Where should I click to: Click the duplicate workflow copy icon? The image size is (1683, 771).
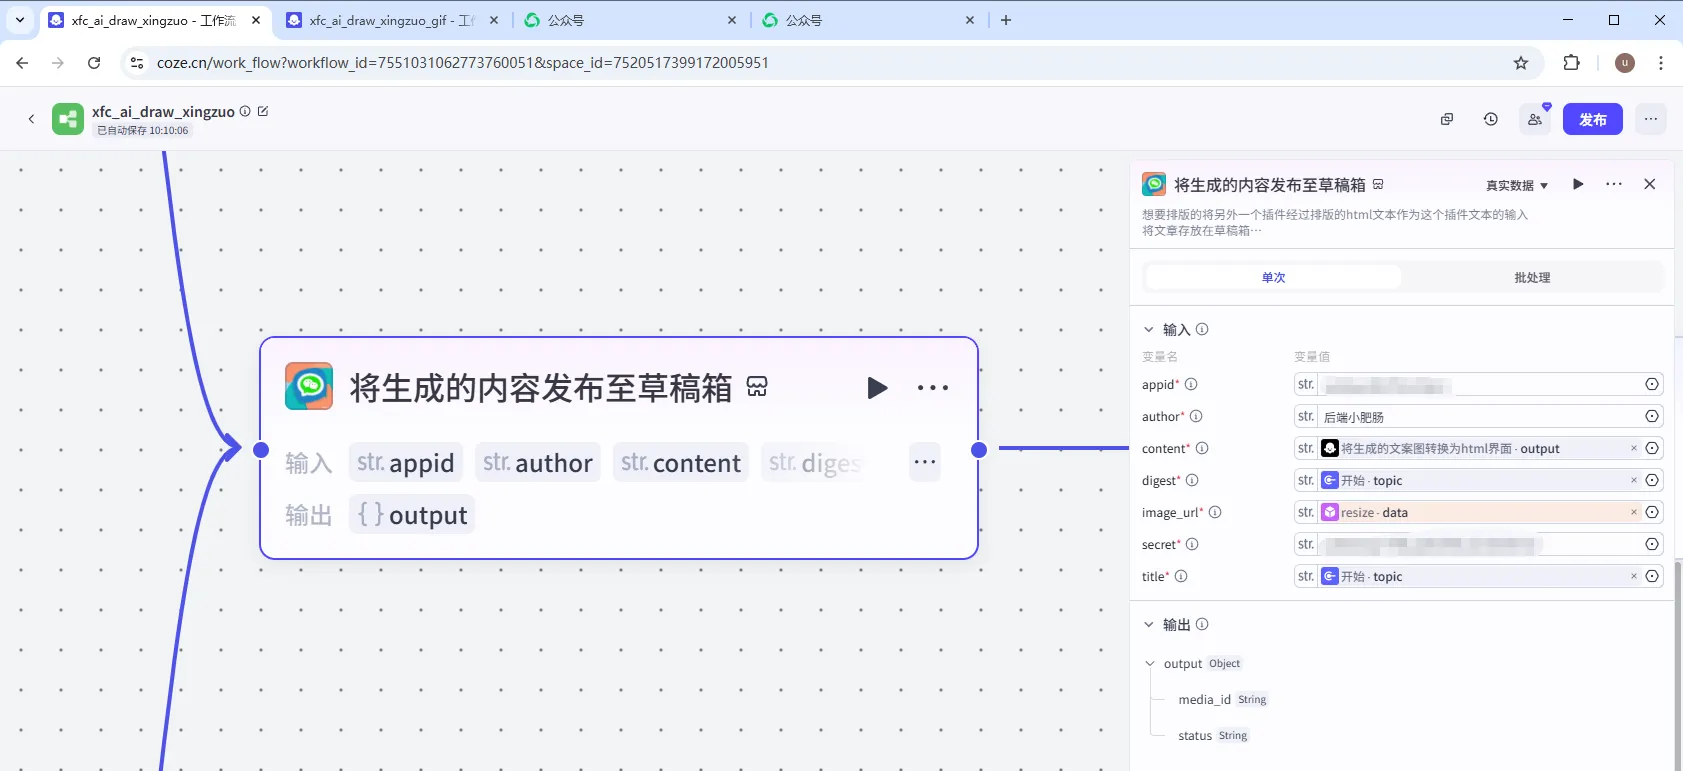point(1446,119)
